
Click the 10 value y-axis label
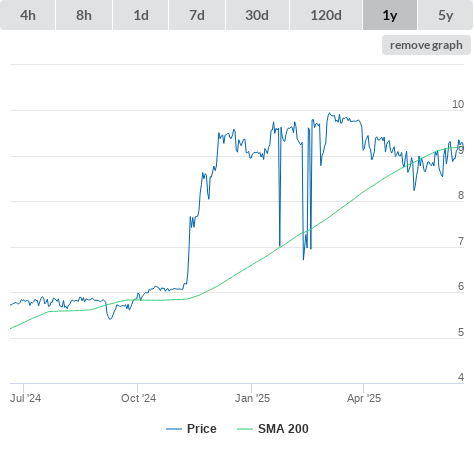tap(458, 104)
